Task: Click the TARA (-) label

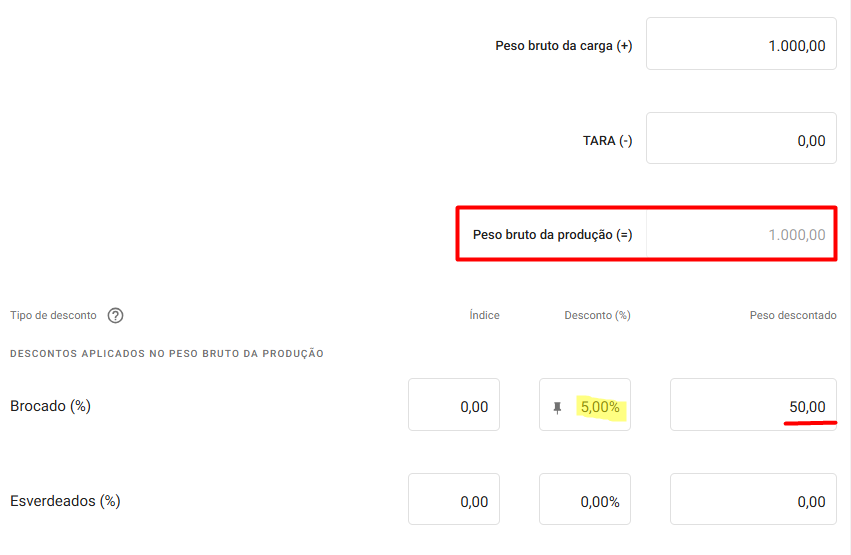Action: click(x=608, y=141)
